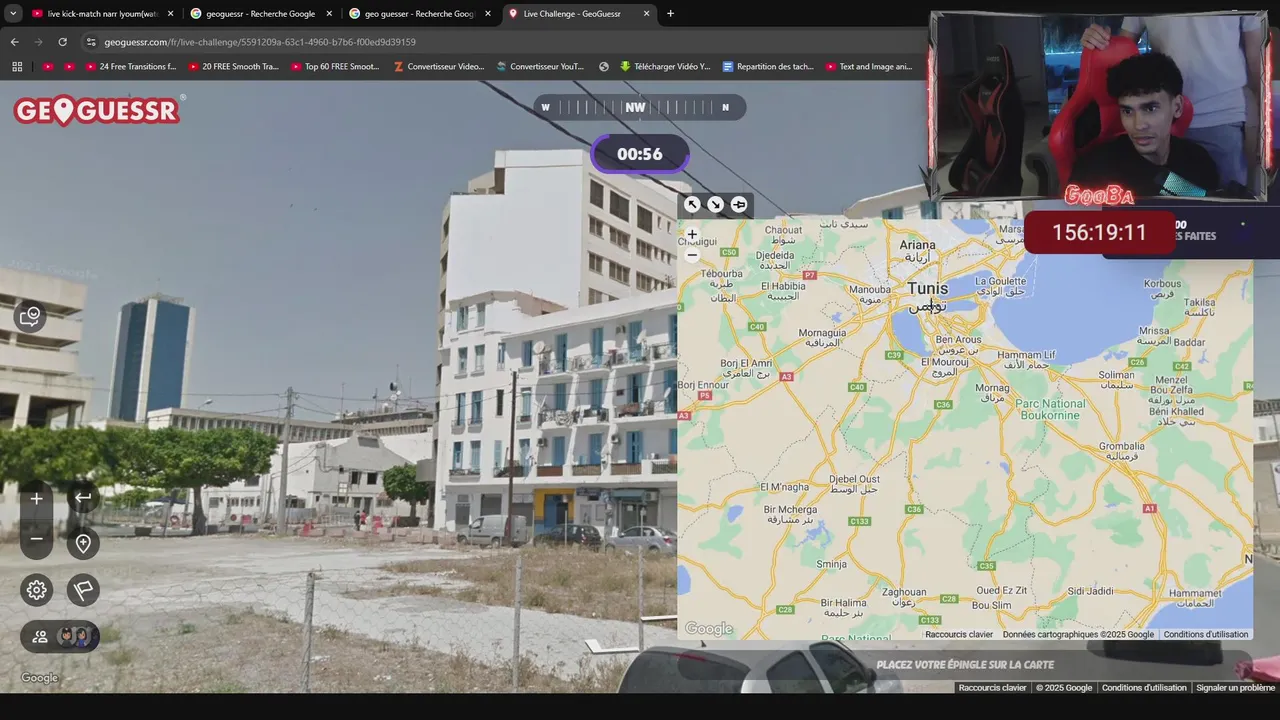Place the pin on Bir Mcherga
Viewport: 1280px width, 720px height.
coord(790,509)
